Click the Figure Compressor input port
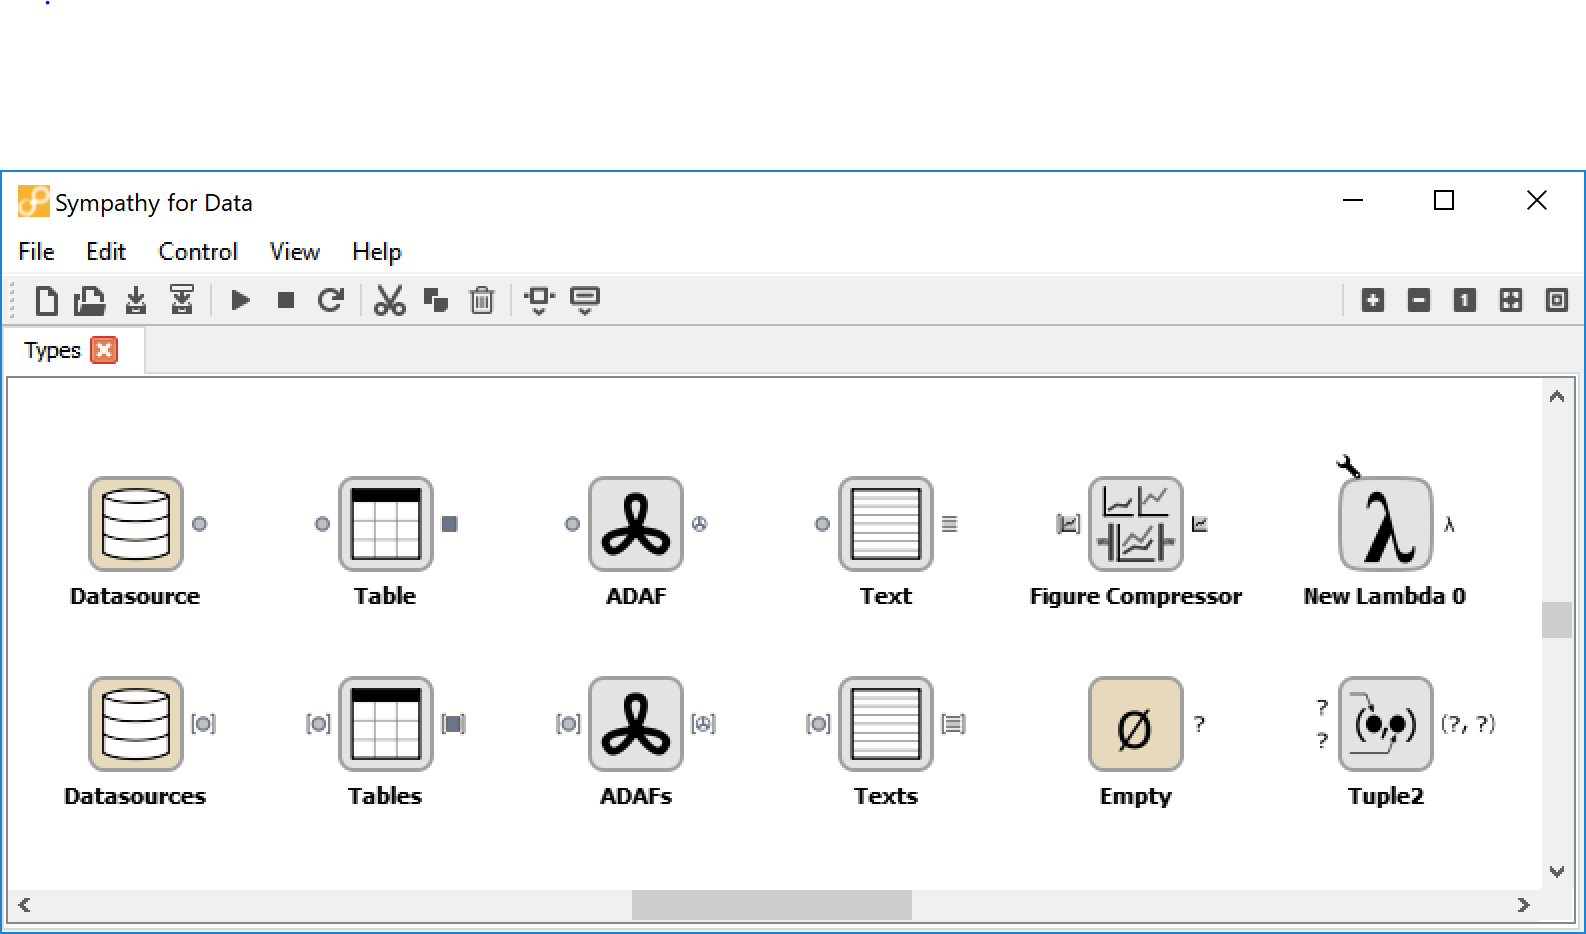Viewport: 1586px width, 934px height. 1069,524
